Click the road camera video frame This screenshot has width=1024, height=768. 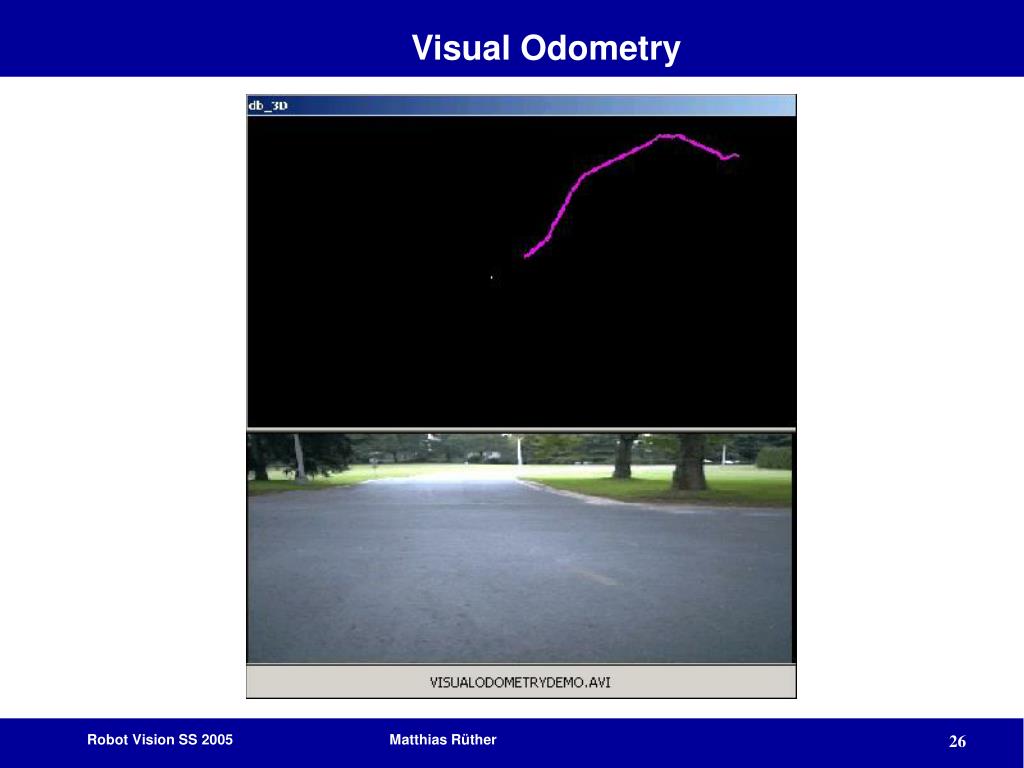point(520,548)
